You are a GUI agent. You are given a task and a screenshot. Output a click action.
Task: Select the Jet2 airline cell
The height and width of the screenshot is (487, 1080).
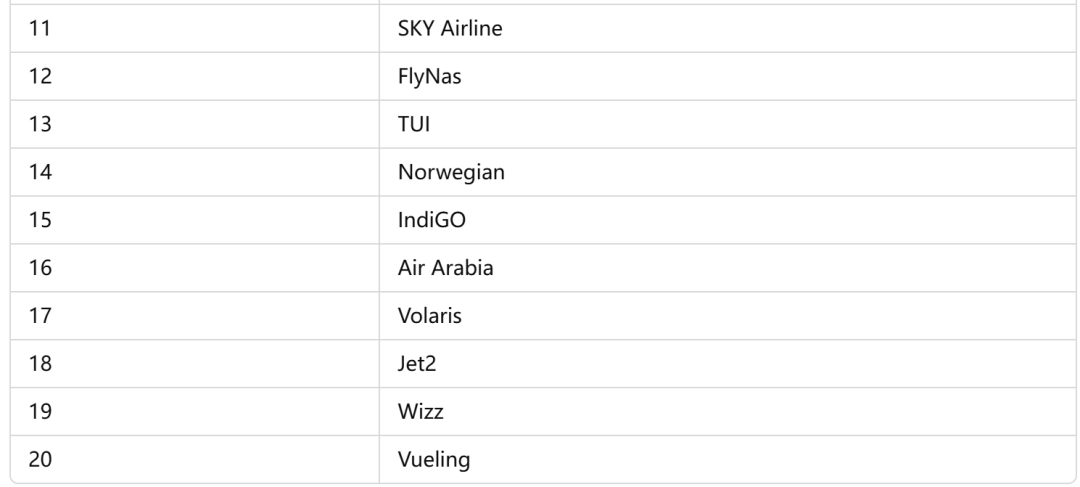(x=727, y=364)
